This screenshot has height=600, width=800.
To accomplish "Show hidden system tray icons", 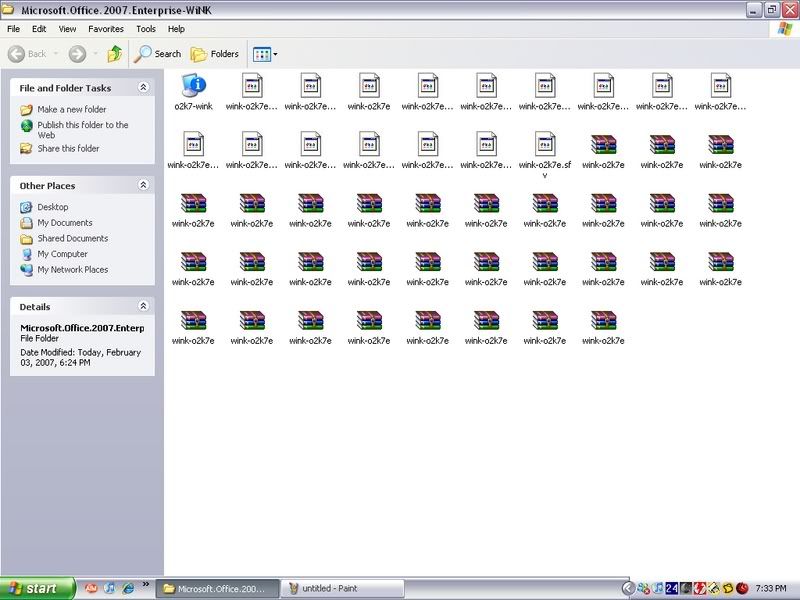I will pos(629,589).
